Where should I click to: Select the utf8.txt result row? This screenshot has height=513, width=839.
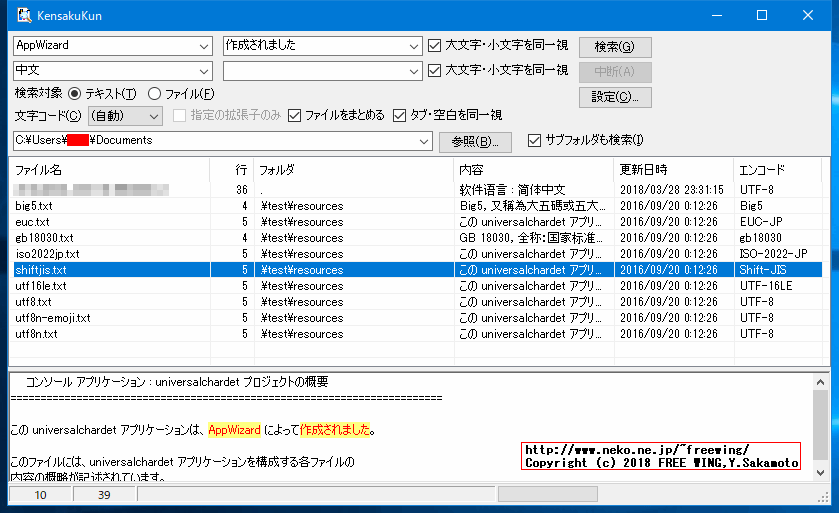point(417,302)
